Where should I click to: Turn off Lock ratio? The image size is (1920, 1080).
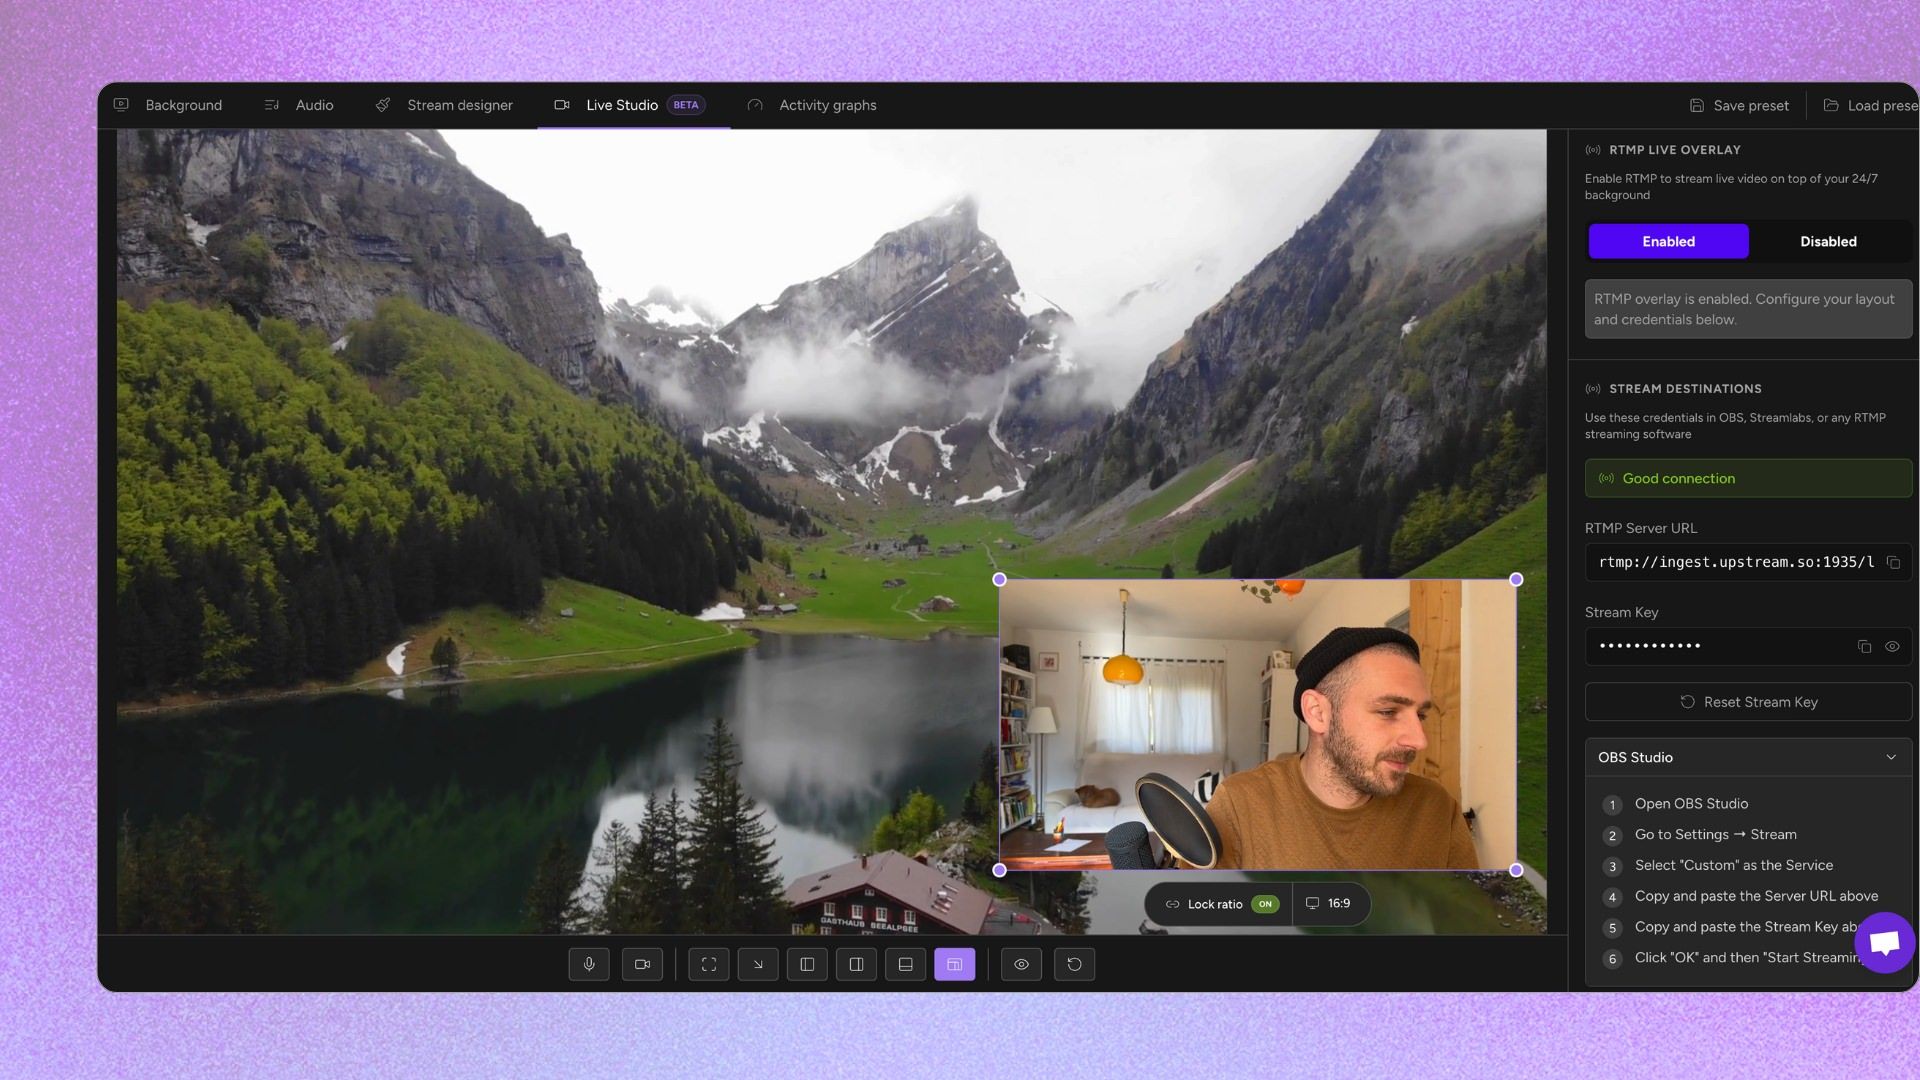[x=1264, y=903]
